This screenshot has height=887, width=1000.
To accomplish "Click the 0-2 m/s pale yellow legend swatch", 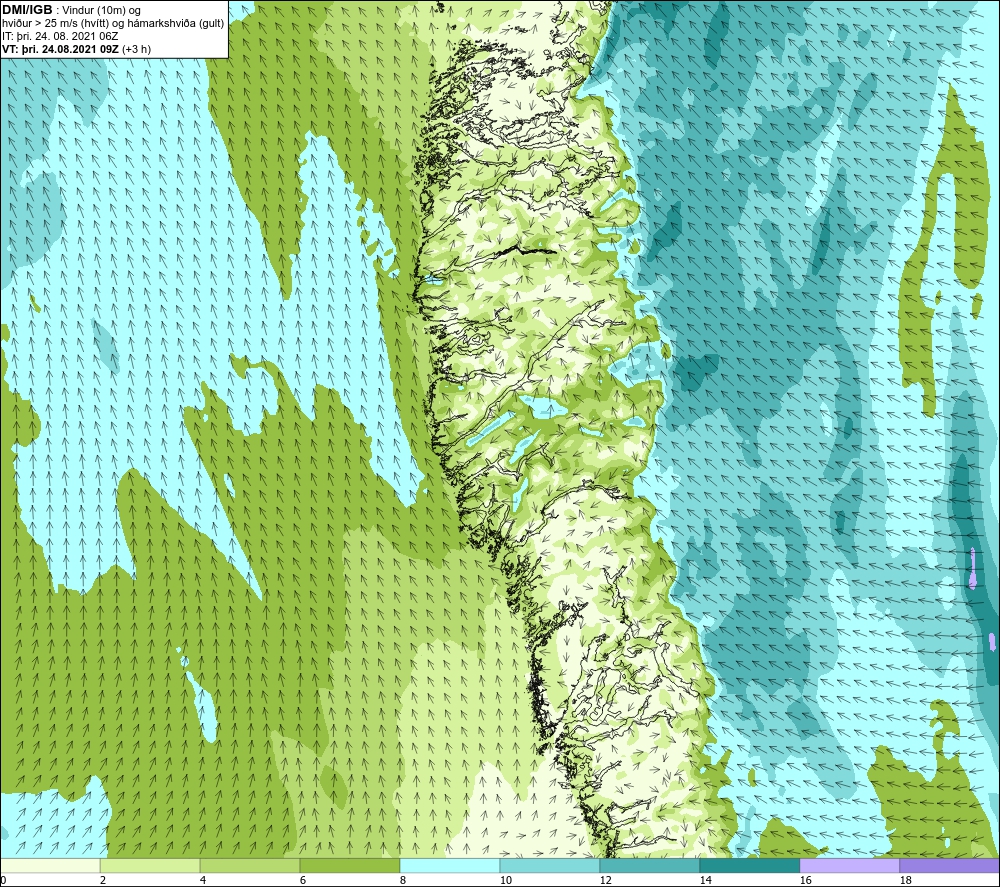I will click(50, 865).
